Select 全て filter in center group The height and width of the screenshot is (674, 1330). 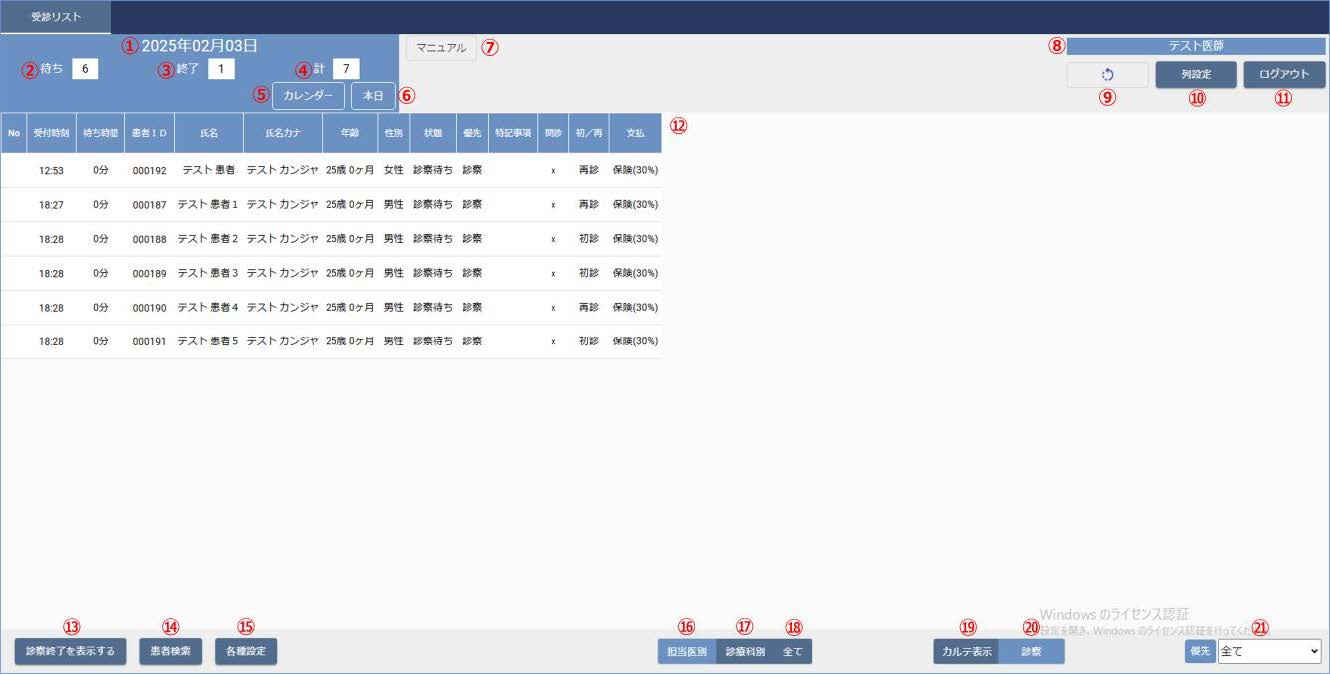pyautogui.click(x=793, y=652)
